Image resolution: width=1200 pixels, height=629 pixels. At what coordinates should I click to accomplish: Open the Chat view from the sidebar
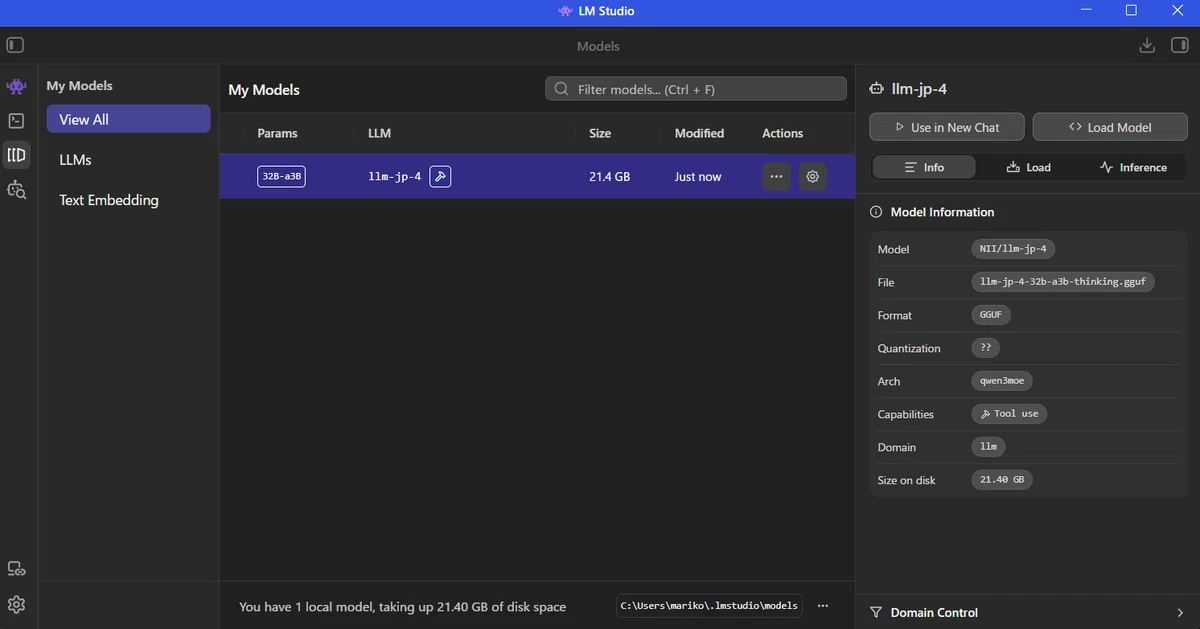pyautogui.click(x=16, y=87)
